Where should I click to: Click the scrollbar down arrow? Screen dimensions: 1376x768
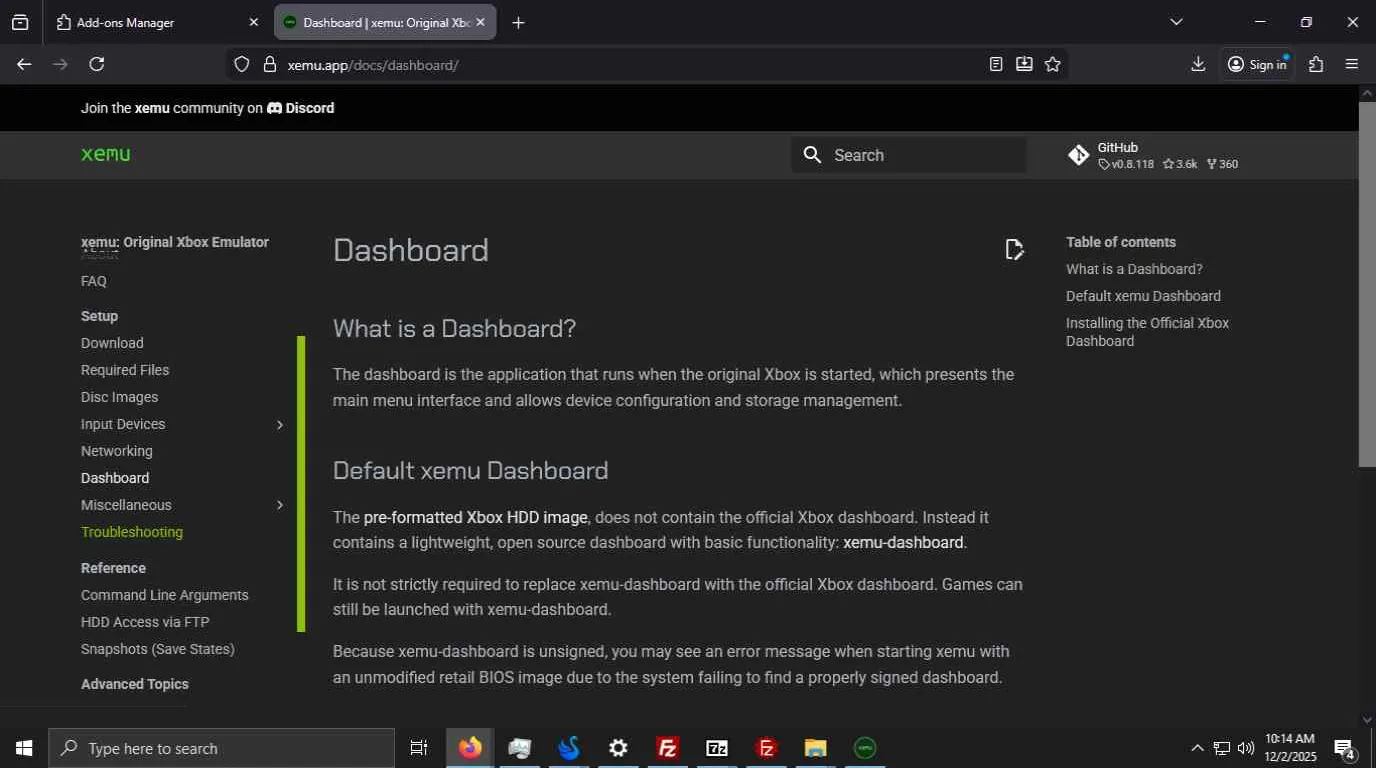[1367, 719]
